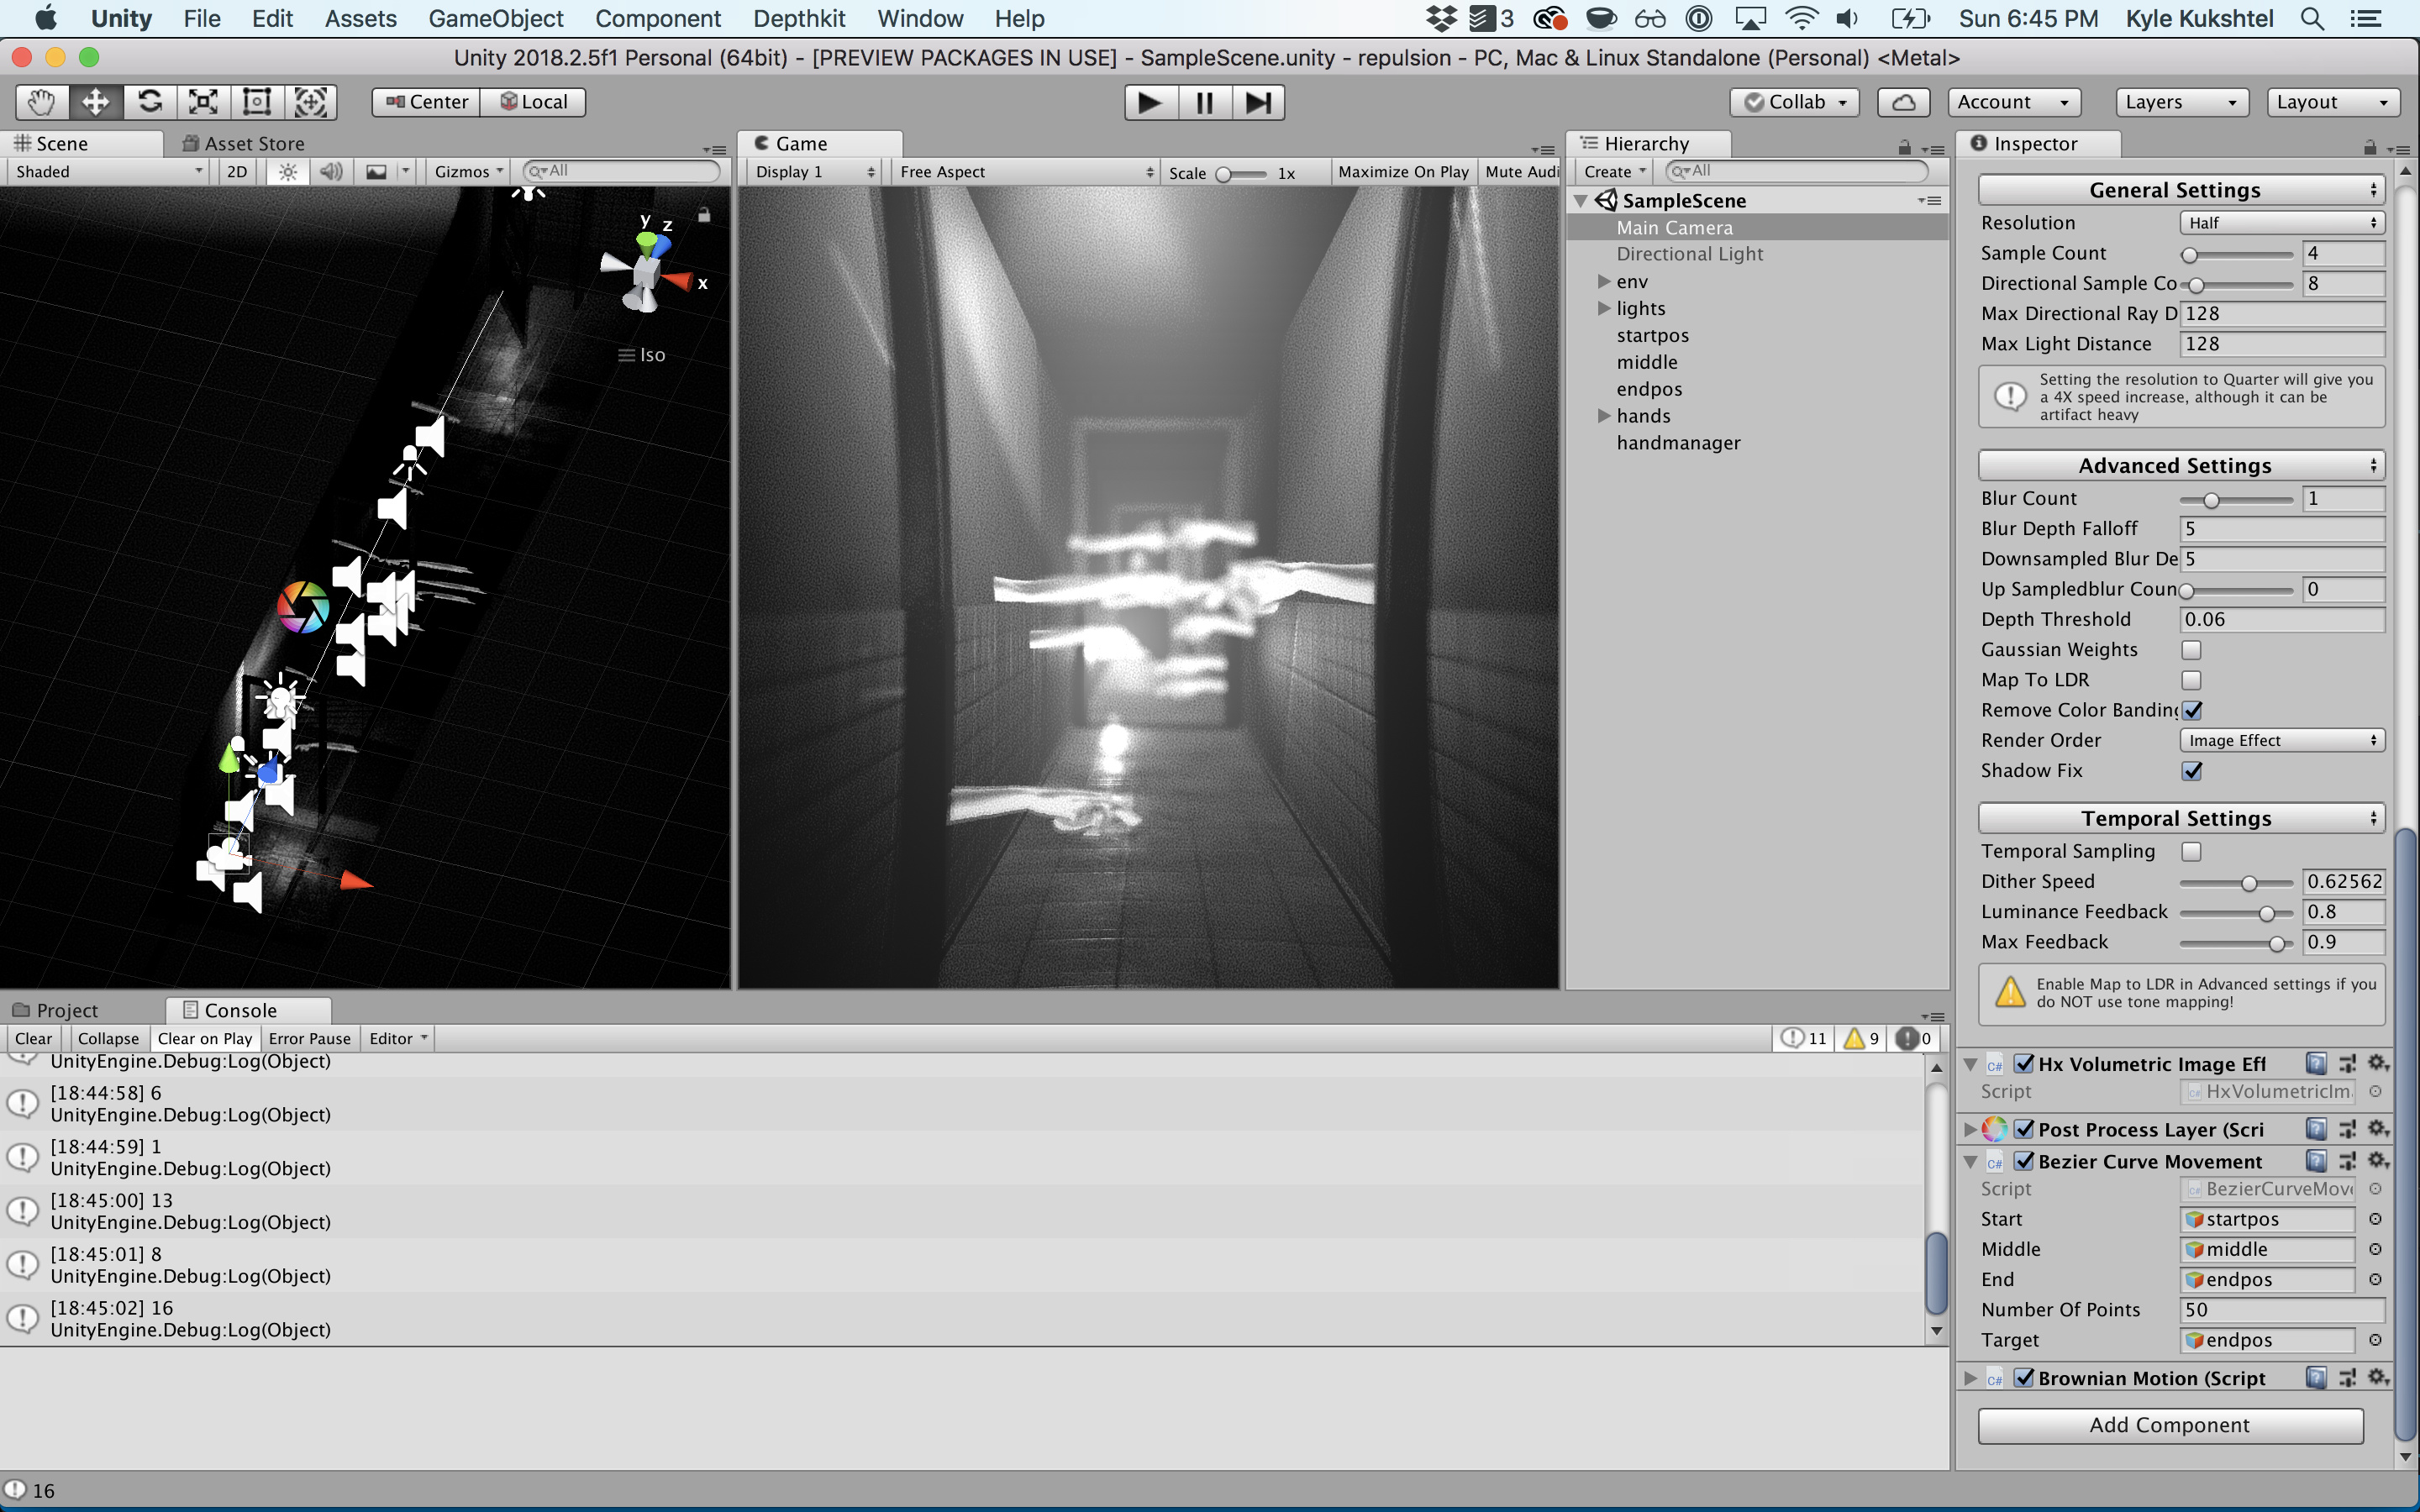Enable the Gaussian Weights checkbox
Image resolution: width=2420 pixels, height=1512 pixels.
click(2191, 650)
